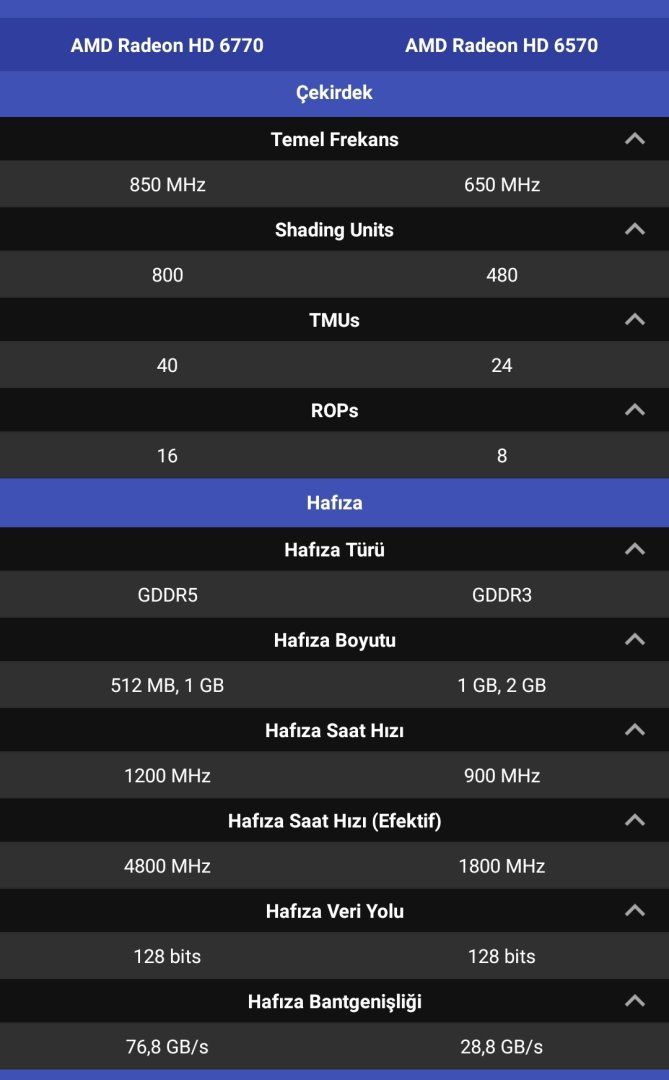
Task: Click the Temel Frekans row title
Action: pos(334,139)
